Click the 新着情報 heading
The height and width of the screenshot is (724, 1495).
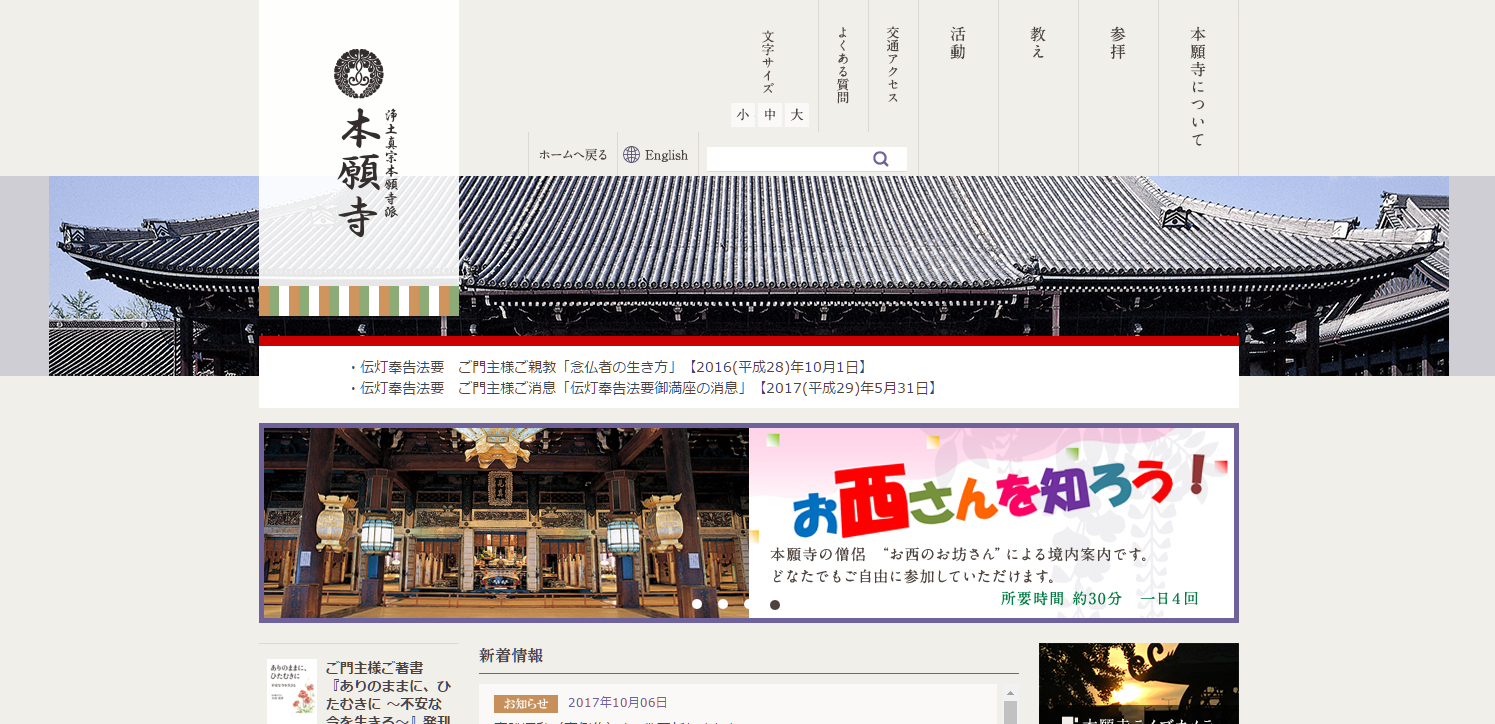point(511,656)
